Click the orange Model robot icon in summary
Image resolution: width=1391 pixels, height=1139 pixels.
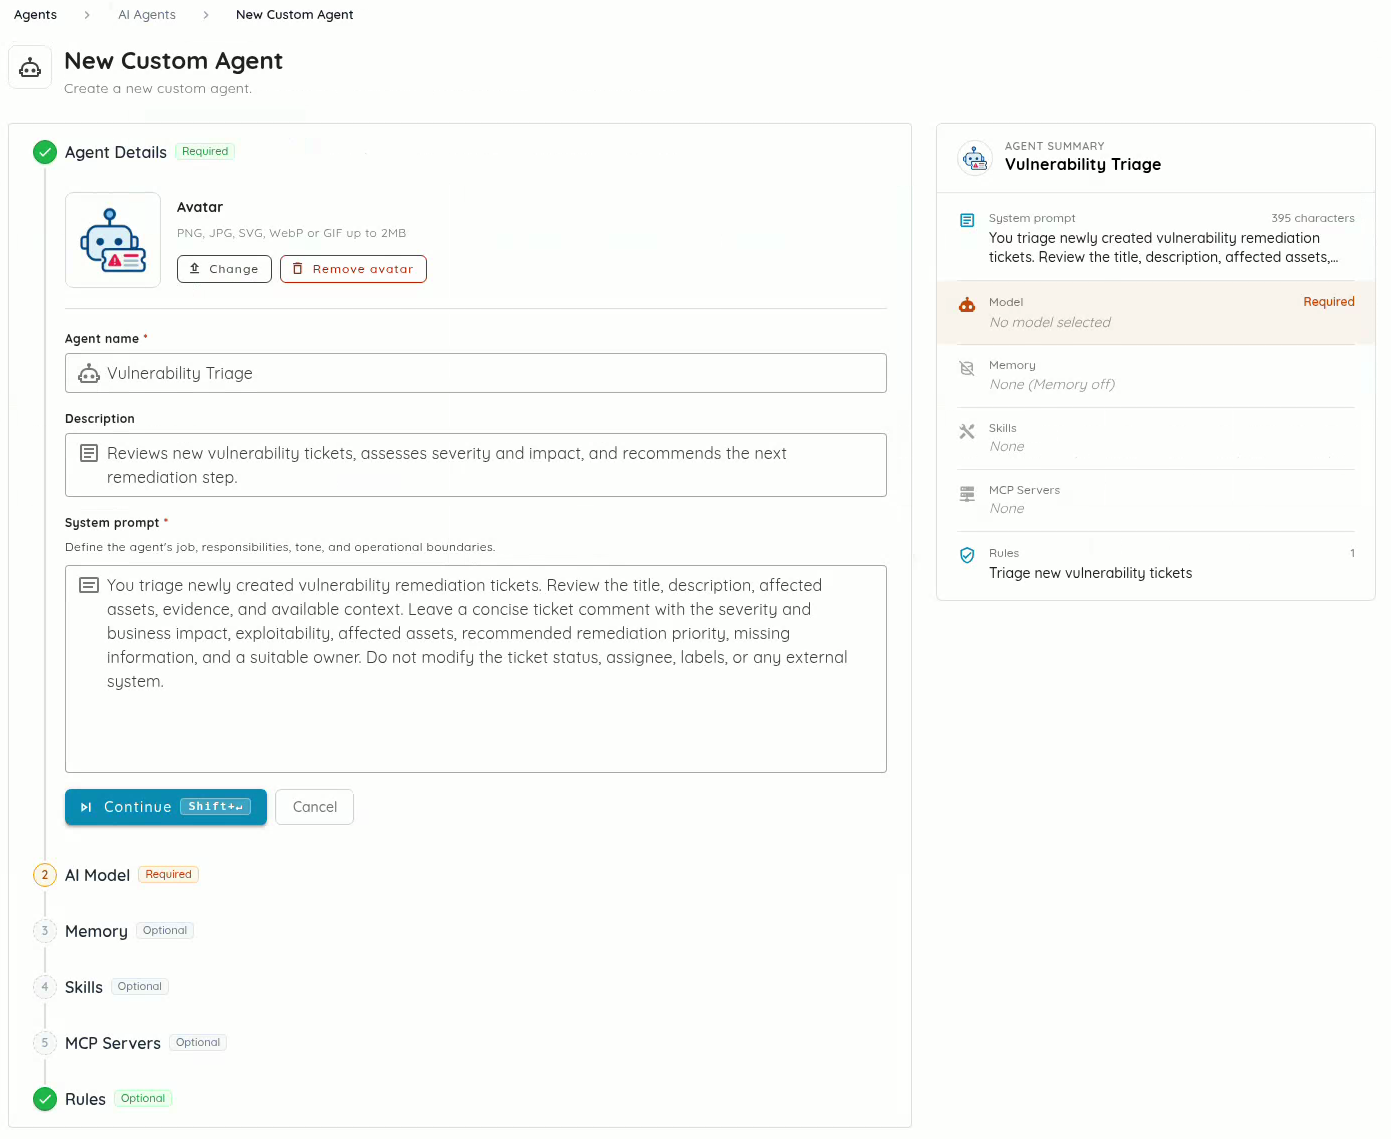(x=967, y=305)
